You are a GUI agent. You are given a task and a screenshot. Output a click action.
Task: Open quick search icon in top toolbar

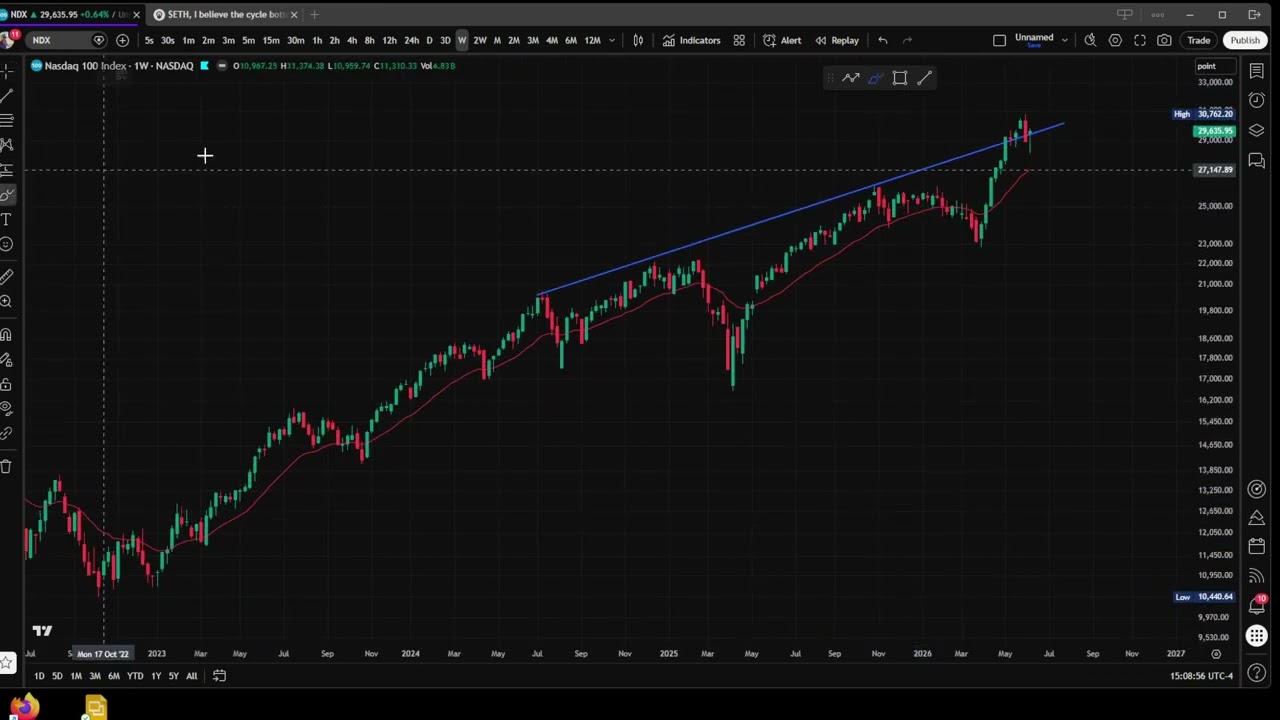pos(1090,40)
